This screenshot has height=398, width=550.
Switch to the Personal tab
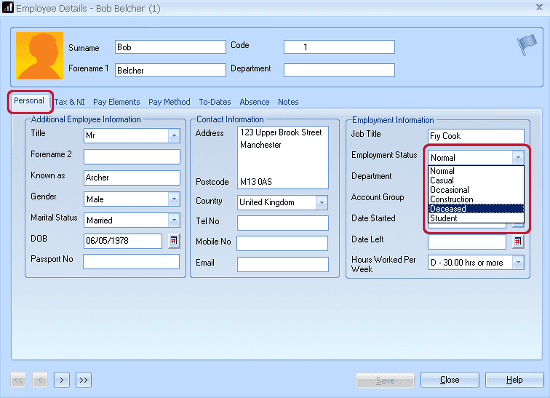point(29,101)
